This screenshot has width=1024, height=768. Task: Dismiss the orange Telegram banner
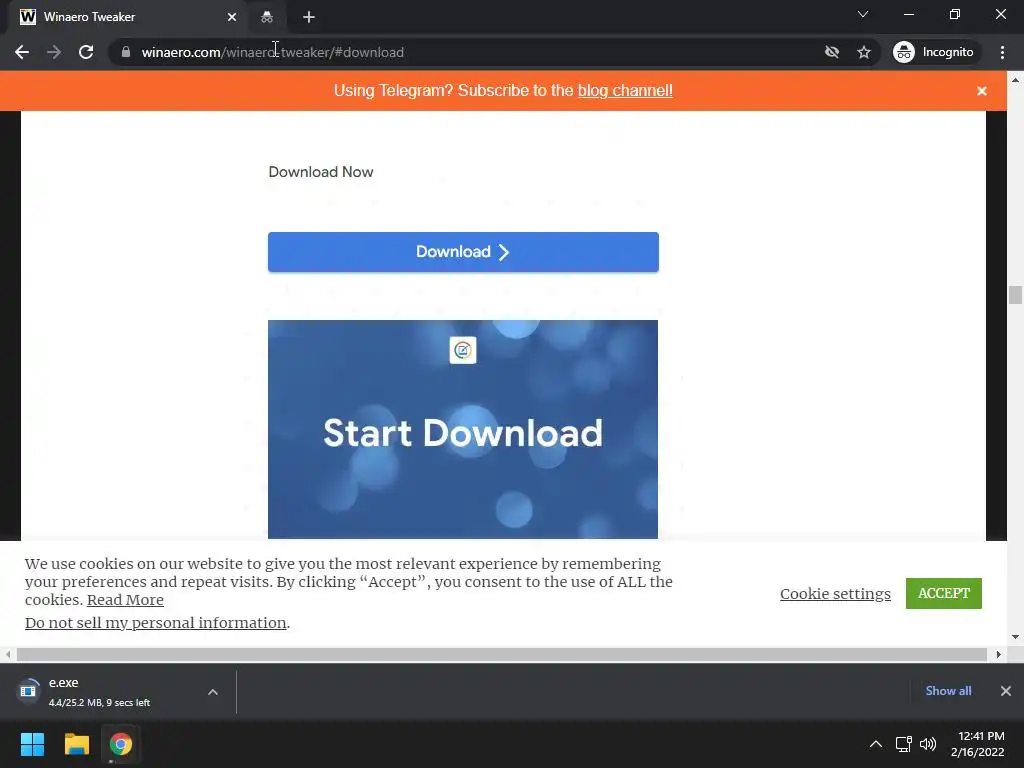click(x=982, y=91)
